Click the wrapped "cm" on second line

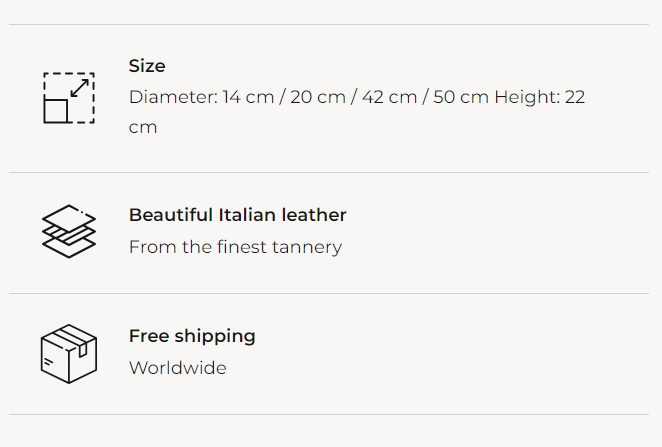143,128
